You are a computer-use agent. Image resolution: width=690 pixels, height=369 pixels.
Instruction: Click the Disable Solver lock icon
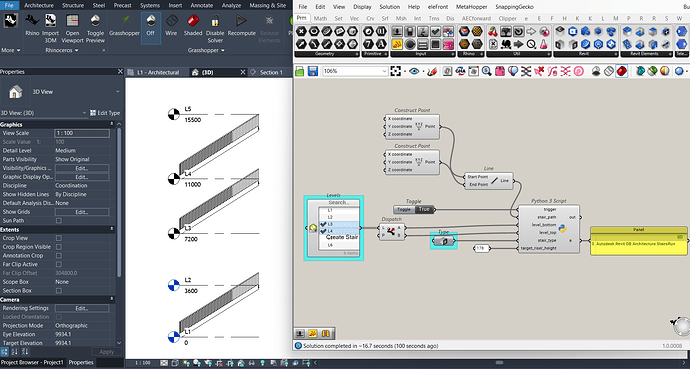[215, 21]
